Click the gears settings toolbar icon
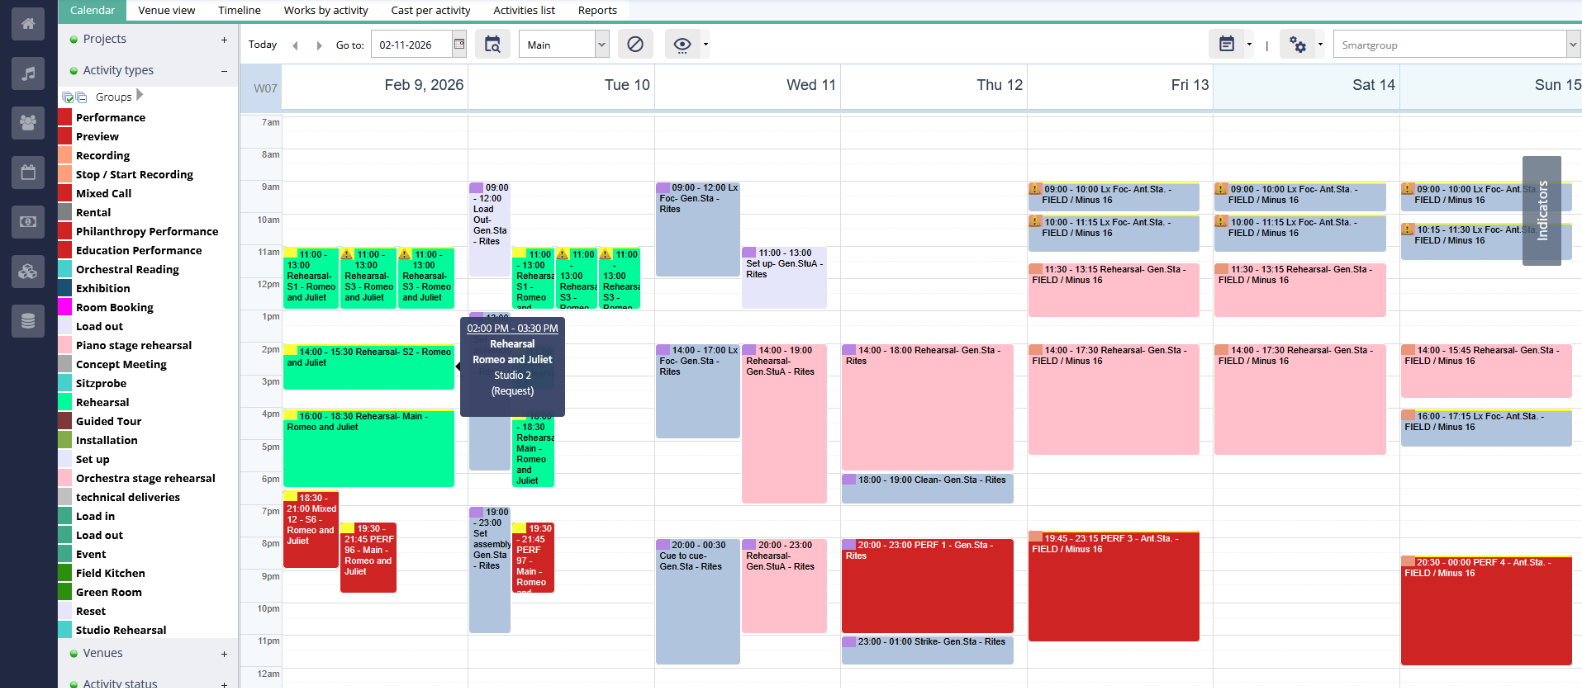Viewport: 1582px width, 688px height. (1297, 45)
